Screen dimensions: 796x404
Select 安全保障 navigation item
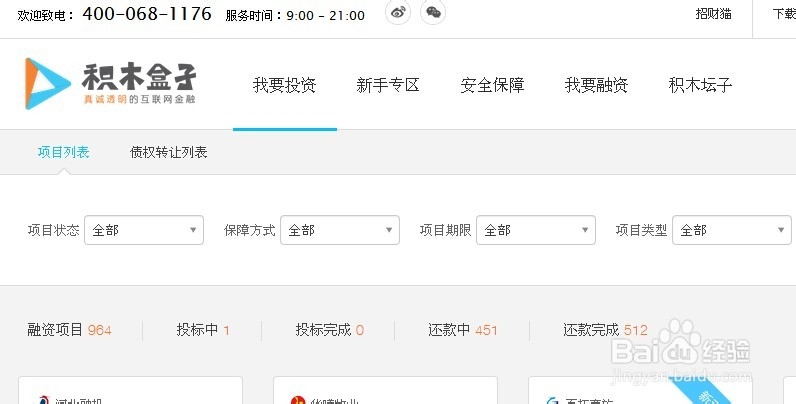click(492, 85)
